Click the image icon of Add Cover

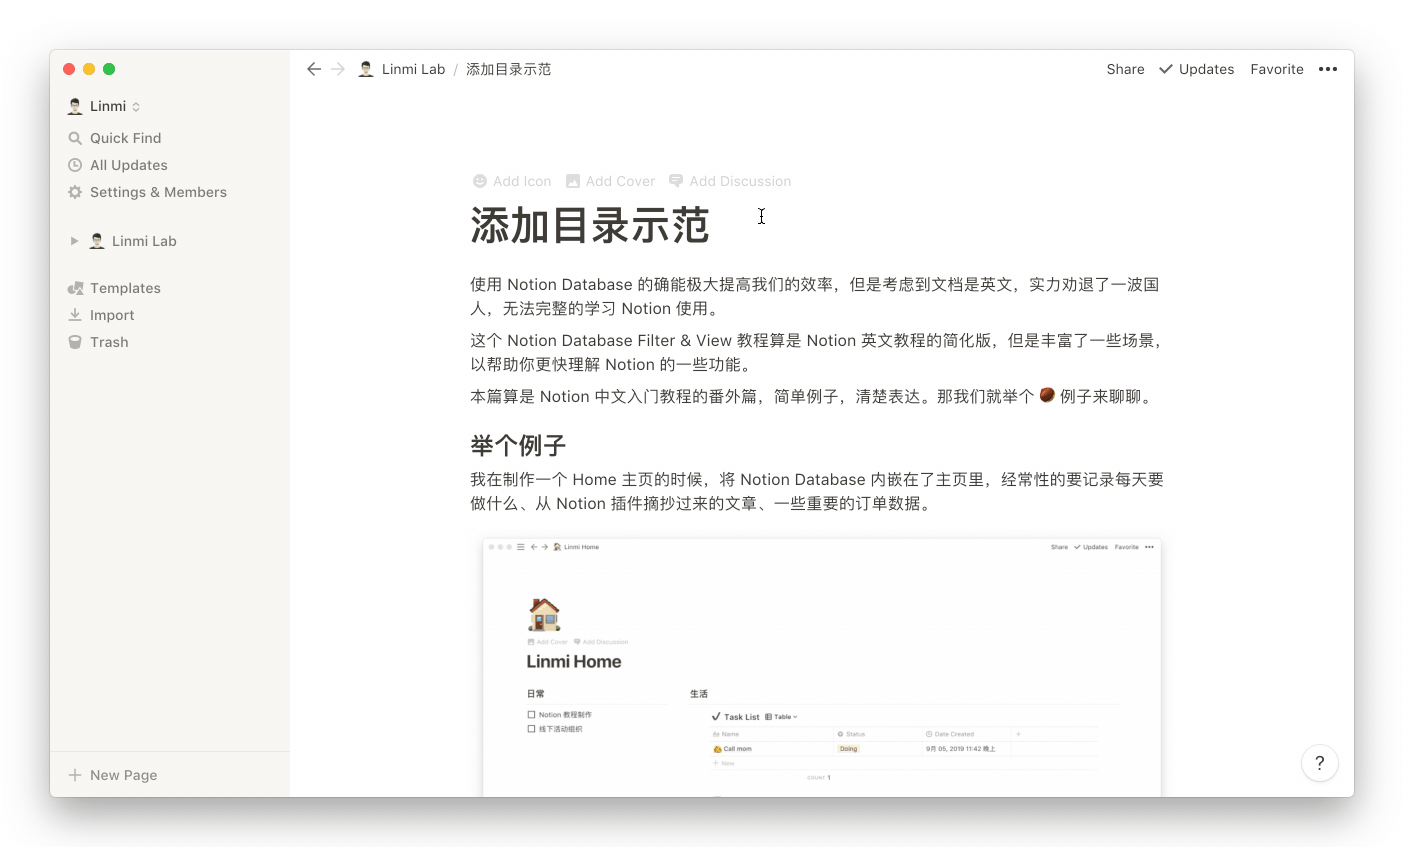pyautogui.click(x=573, y=181)
